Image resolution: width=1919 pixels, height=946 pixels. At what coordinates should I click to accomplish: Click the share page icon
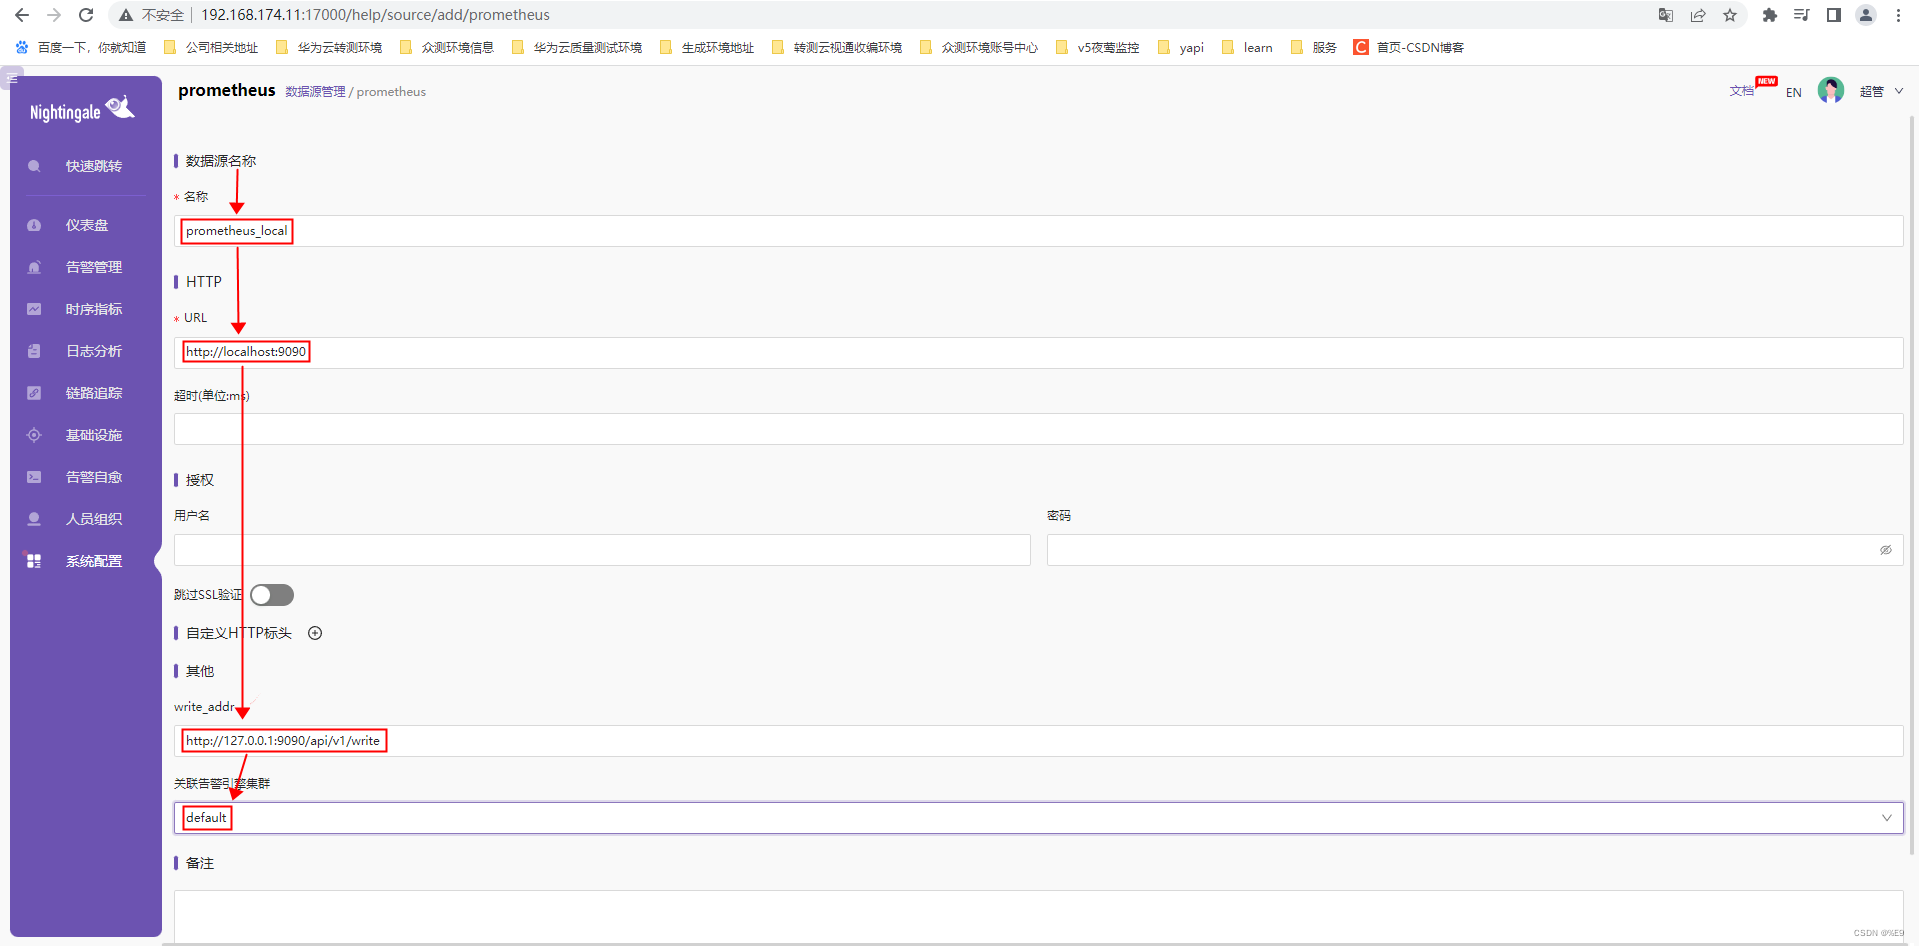tap(1698, 15)
